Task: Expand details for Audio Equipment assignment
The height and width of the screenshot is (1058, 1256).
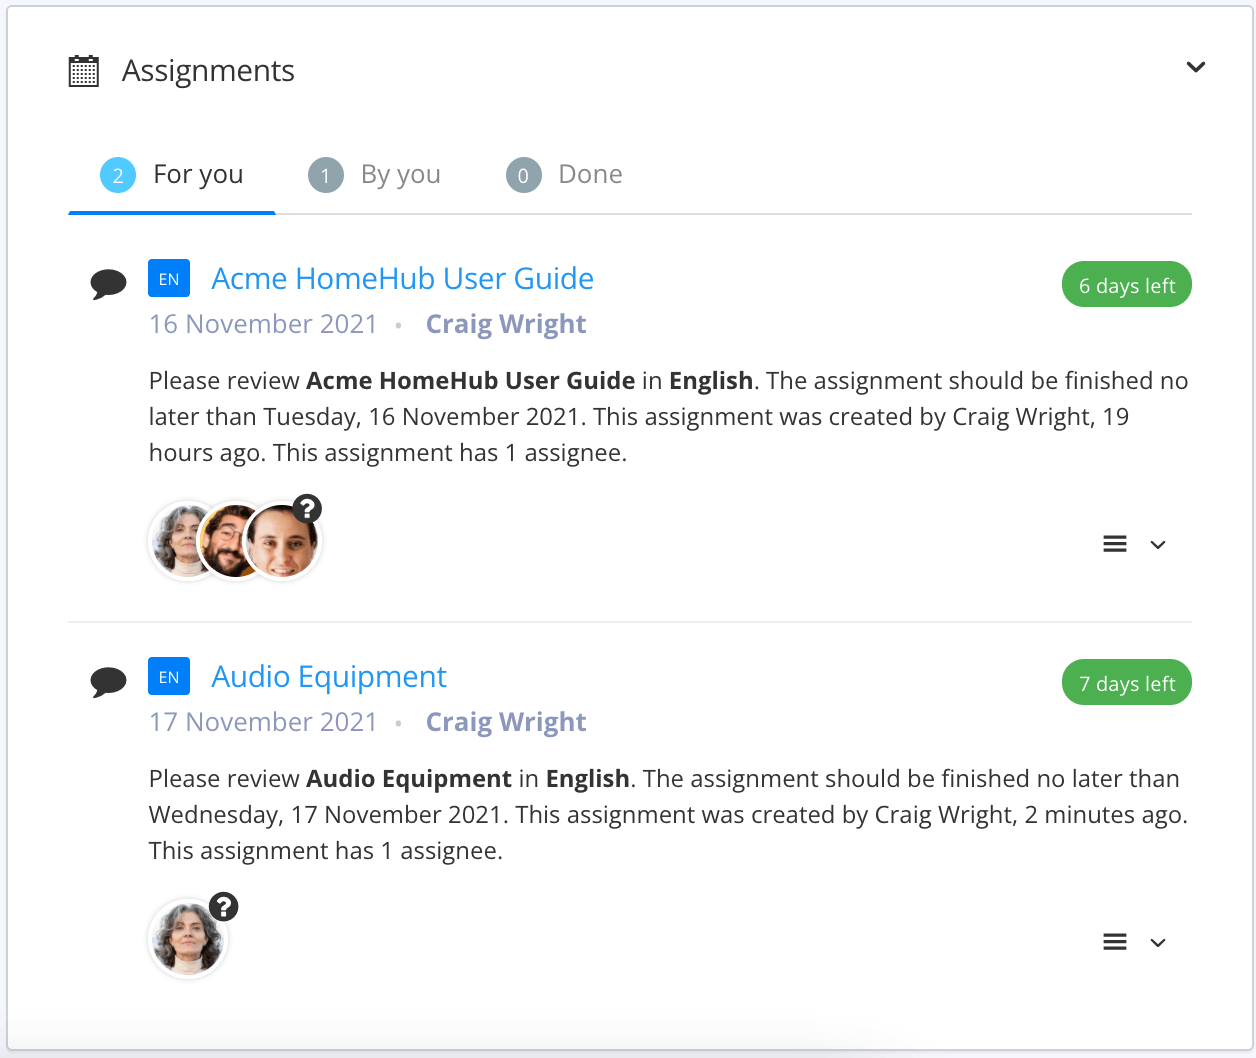Action: tap(1157, 942)
